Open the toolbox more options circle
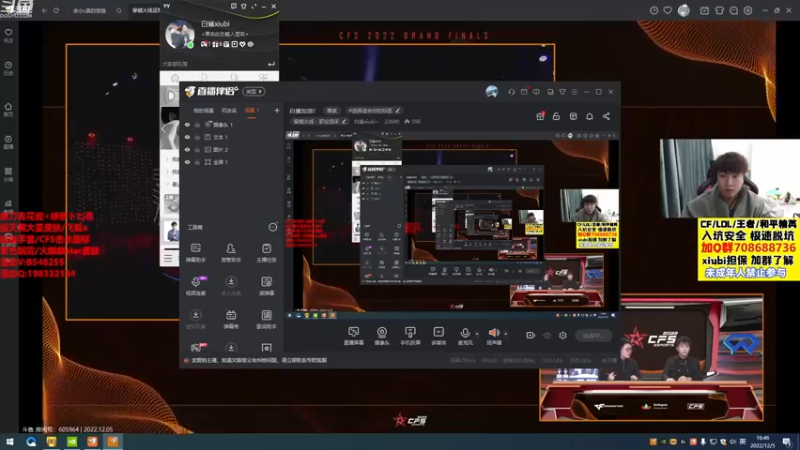The height and width of the screenshot is (450, 800). click(x=273, y=227)
